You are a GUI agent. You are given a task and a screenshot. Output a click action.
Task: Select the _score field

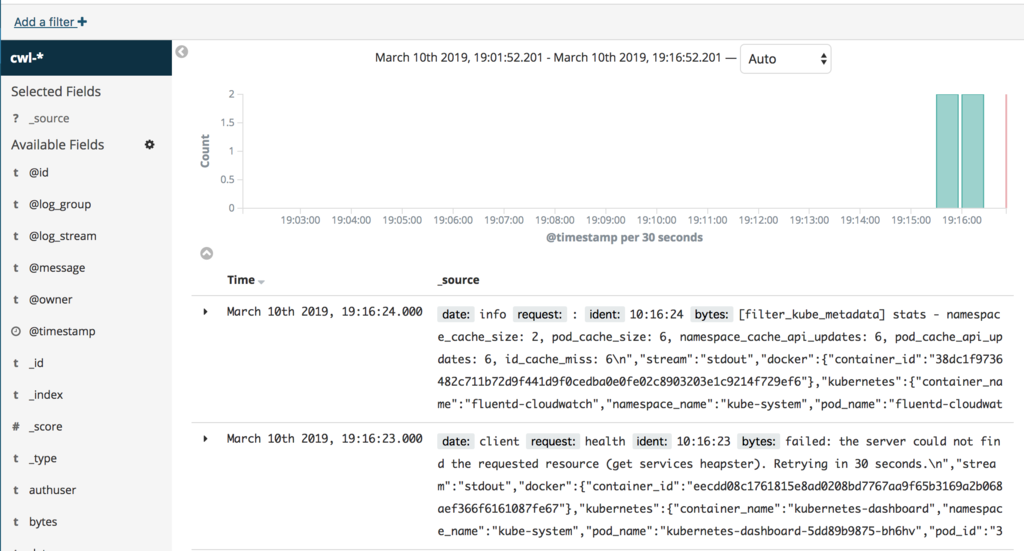click(x=46, y=426)
